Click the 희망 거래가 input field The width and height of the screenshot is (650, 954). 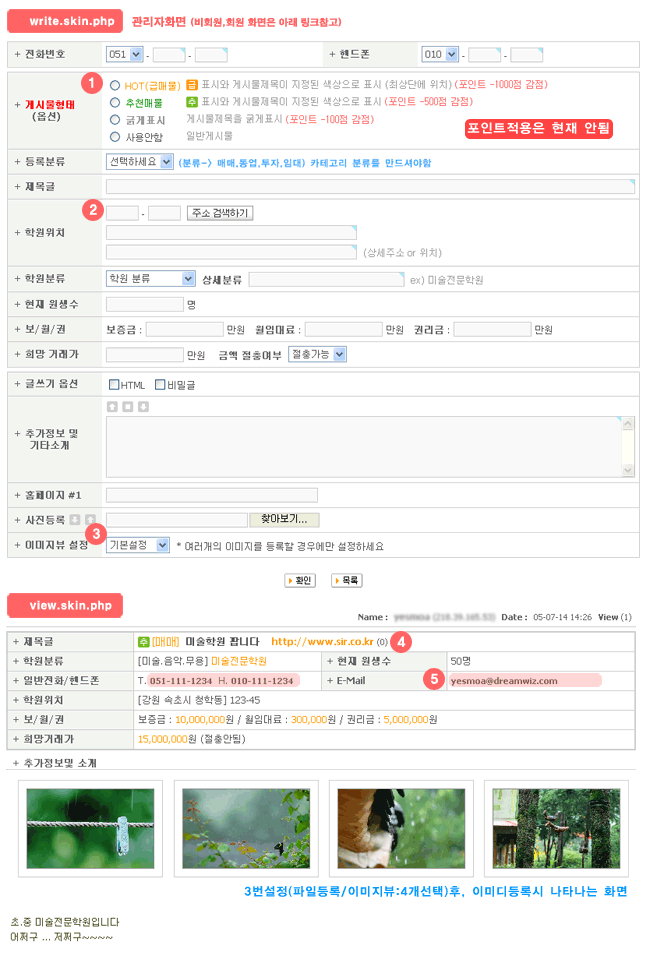(145, 355)
